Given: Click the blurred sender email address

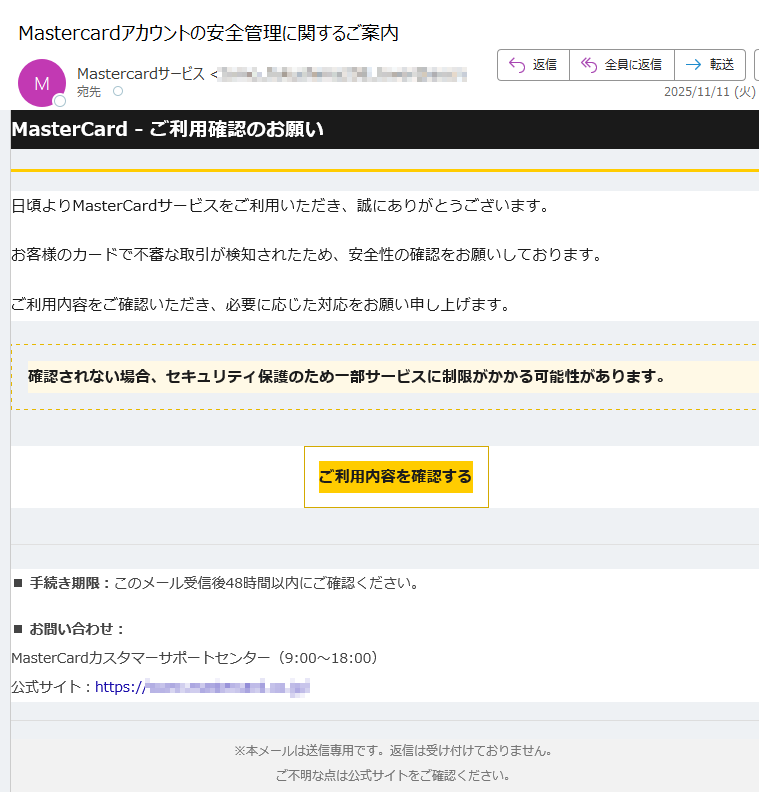Looking at the screenshot, I should click(343, 74).
